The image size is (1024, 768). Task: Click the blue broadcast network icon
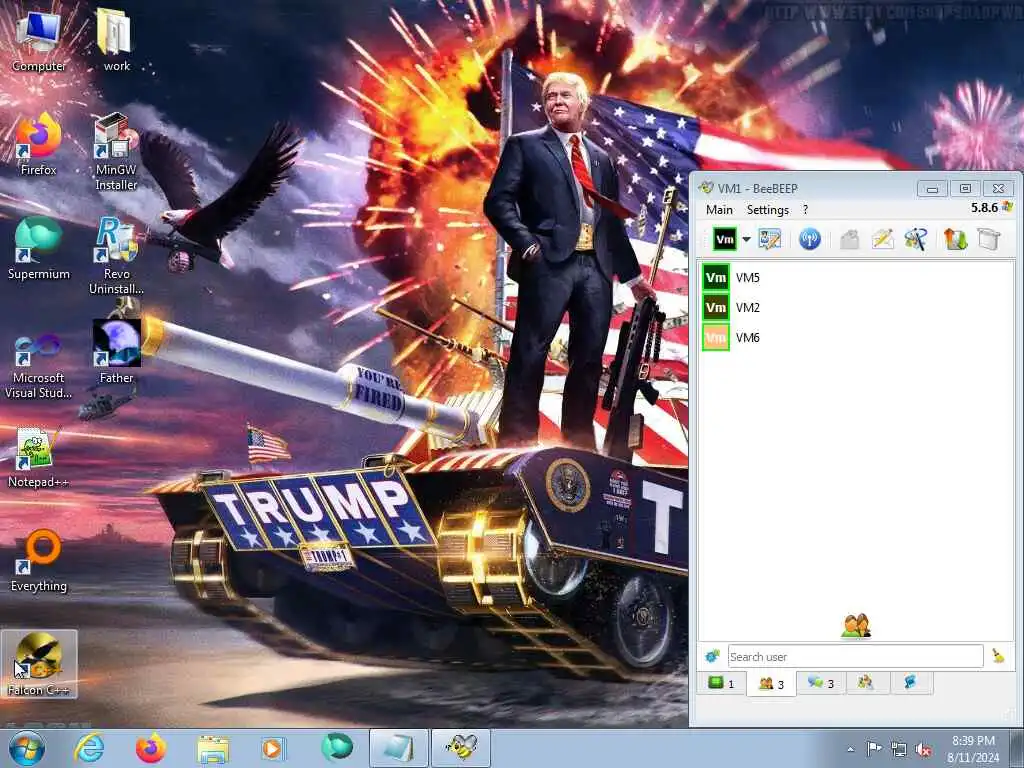[x=809, y=239]
